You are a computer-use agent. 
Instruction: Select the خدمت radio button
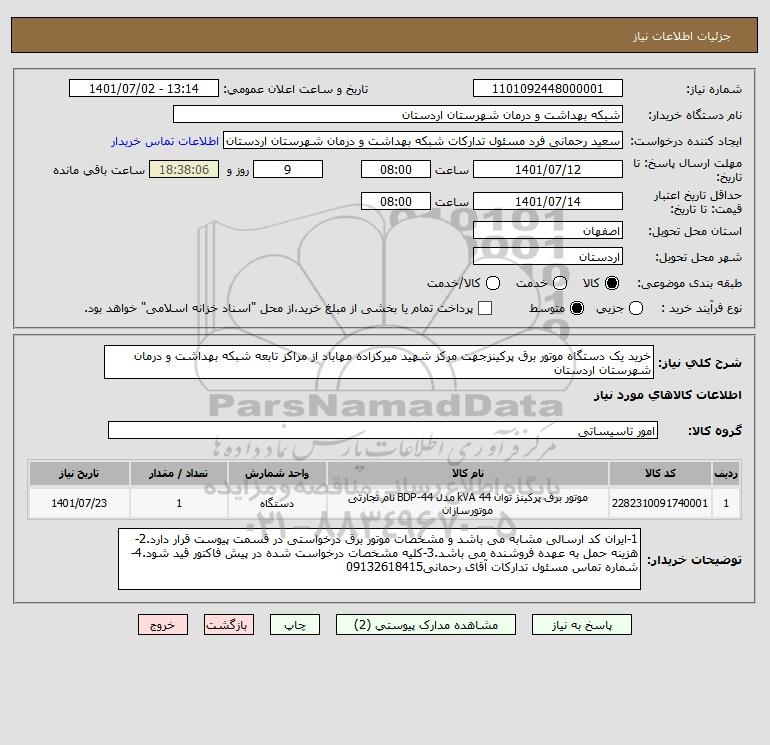coord(560,283)
